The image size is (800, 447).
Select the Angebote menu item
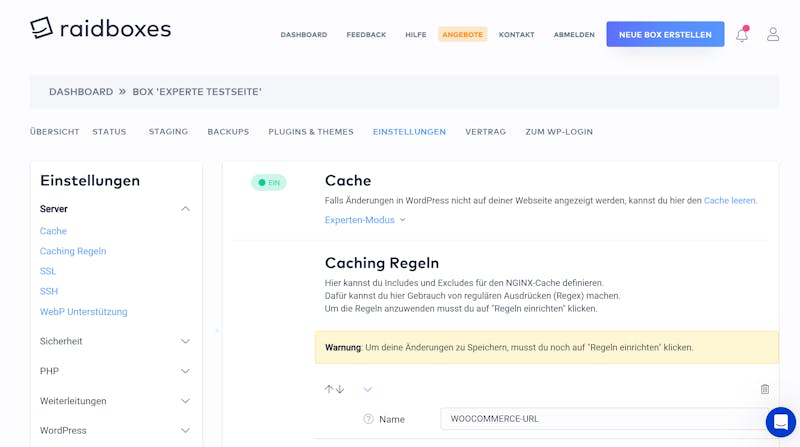point(462,34)
